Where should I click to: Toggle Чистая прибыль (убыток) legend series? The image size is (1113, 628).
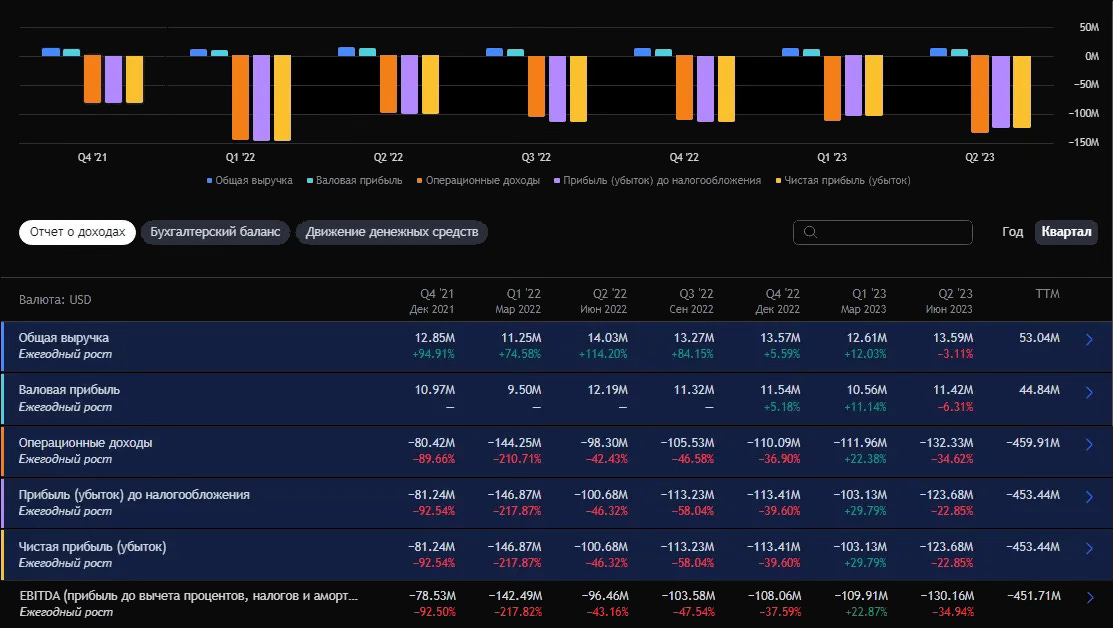pyautogui.click(x=843, y=180)
